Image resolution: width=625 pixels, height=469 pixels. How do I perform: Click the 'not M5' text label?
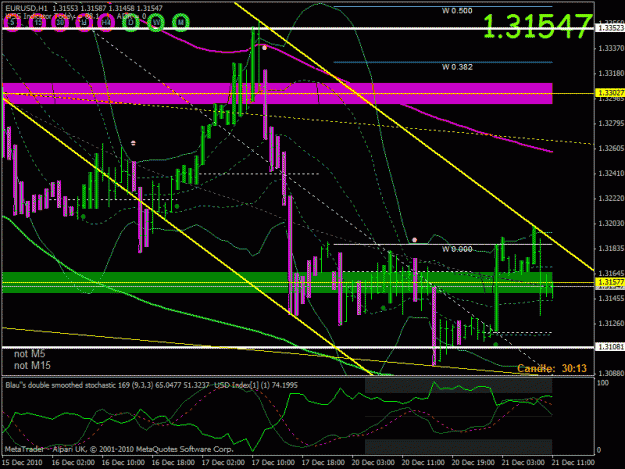(29, 353)
